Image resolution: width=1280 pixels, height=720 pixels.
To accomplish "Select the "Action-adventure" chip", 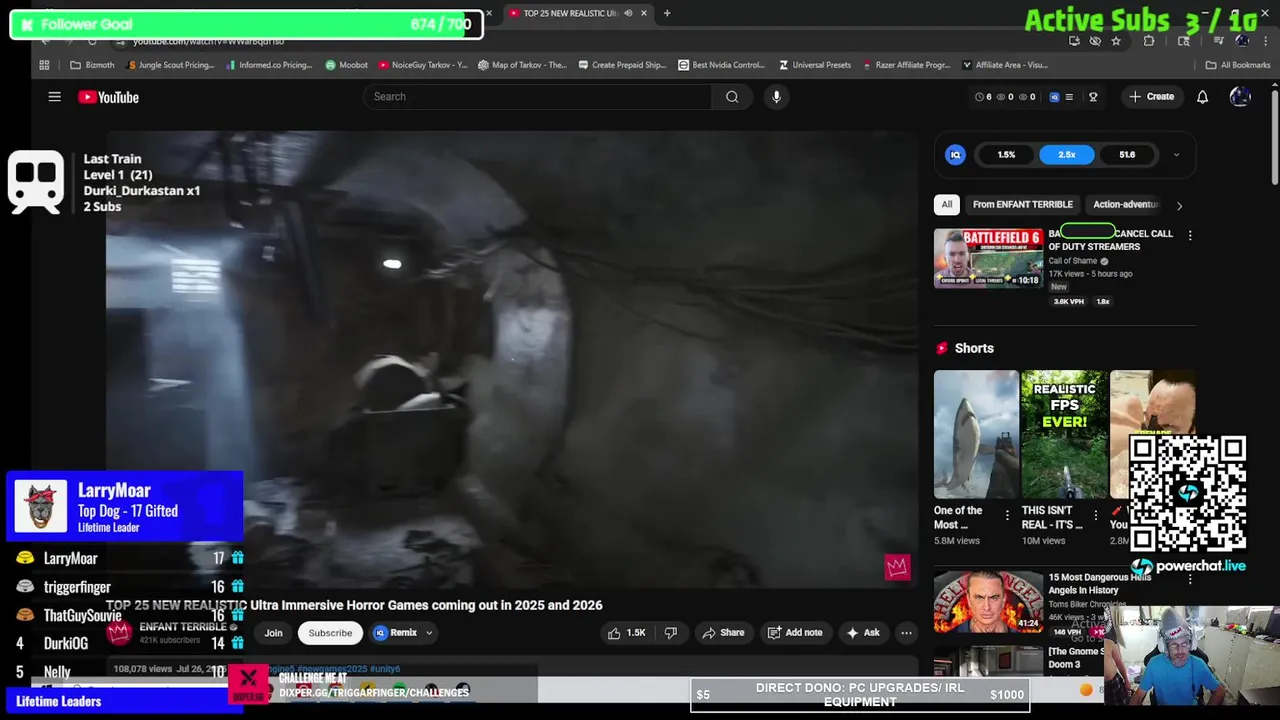I will tap(1125, 204).
